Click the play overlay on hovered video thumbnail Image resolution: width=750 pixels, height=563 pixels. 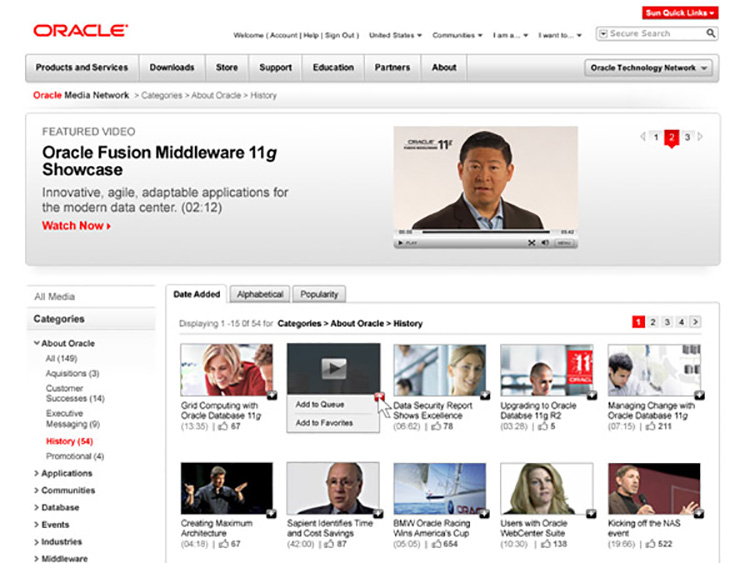point(333,368)
